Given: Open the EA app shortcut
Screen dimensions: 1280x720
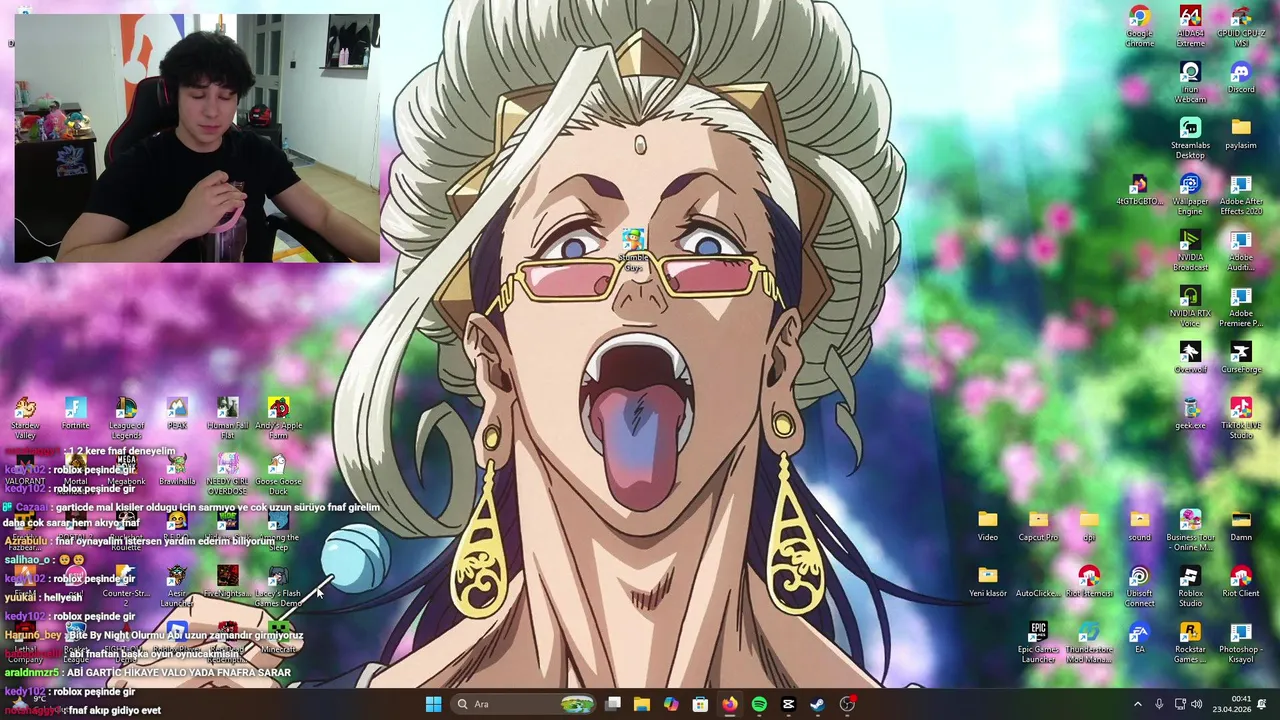Looking at the screenshot, I should [x=1140, y=638].
